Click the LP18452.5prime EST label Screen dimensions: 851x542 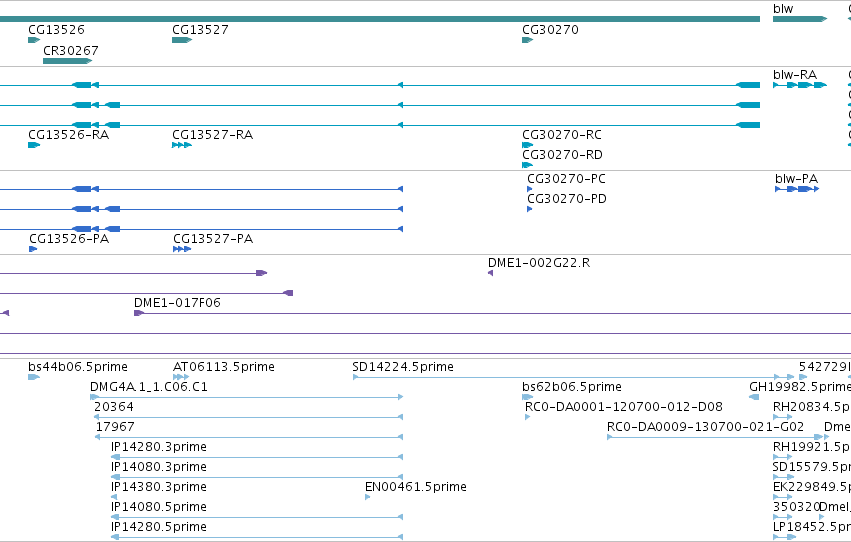(812, 527)
